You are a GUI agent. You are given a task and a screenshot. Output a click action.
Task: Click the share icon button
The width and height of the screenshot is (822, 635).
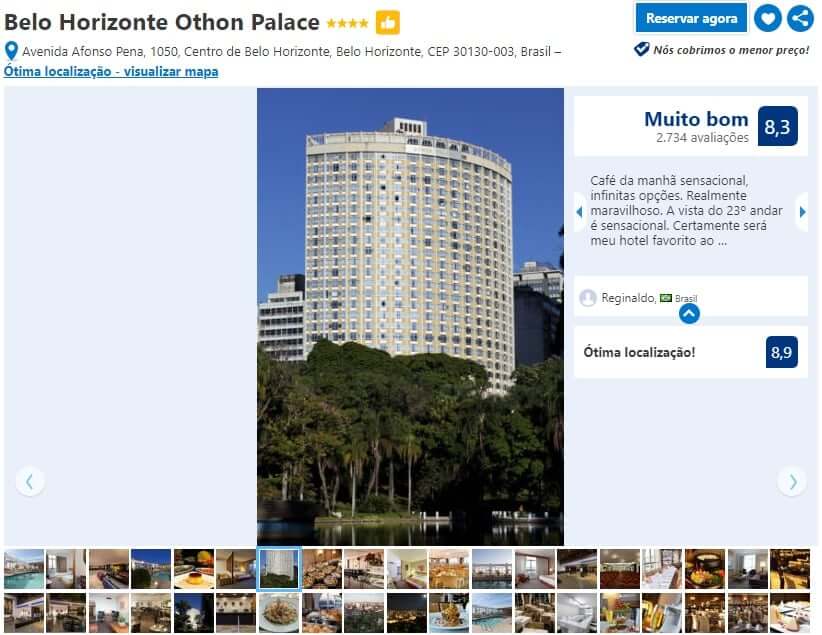(800, 18)
